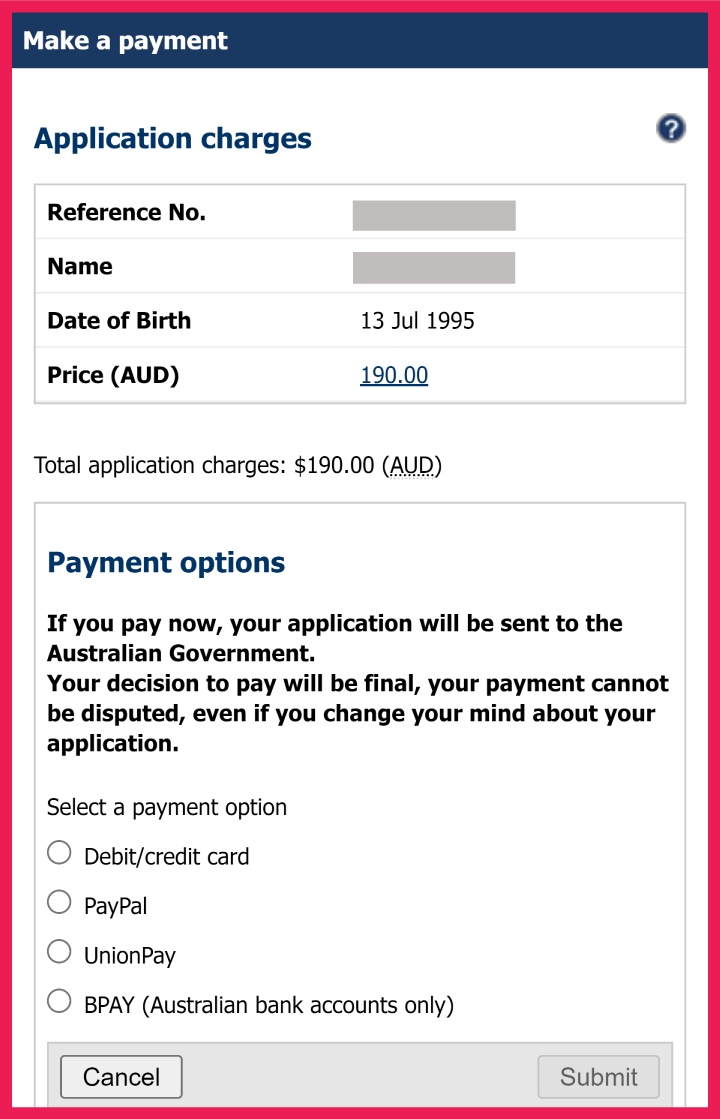Click the Price (AUD) row label
The image size is (720, 1119).
(113, 375)
